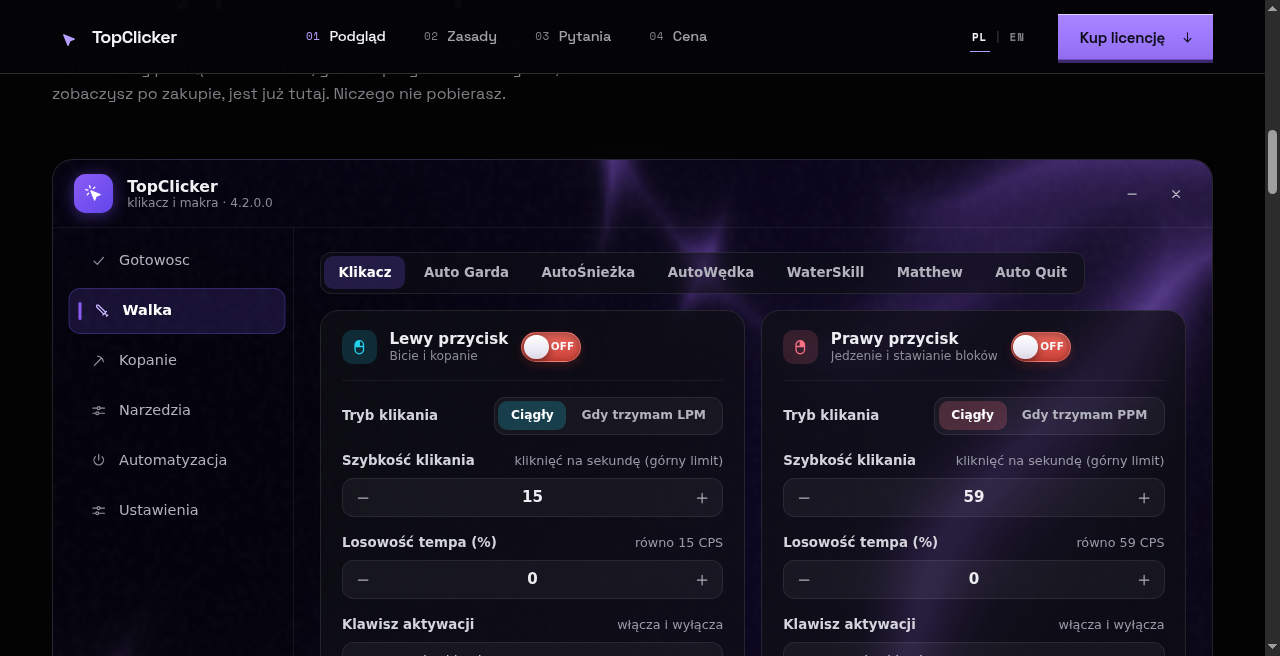Decrease right button click speed from 59
The image size is (1280, 656).
(x=804, y=497)
